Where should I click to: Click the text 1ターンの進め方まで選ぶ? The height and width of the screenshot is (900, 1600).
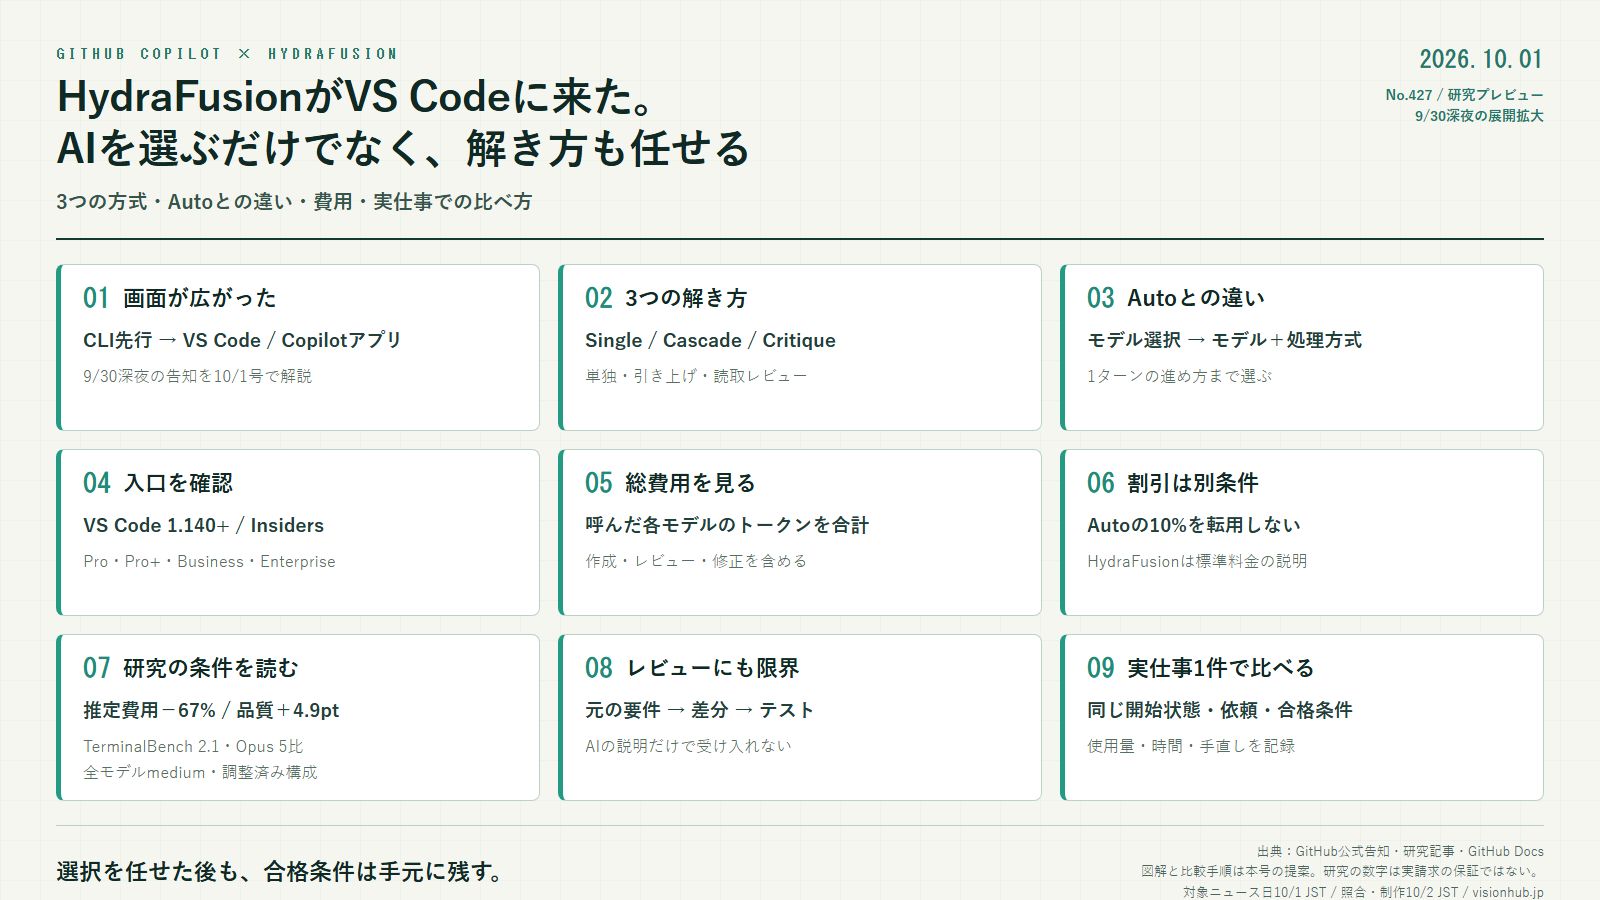(1179, 377)
